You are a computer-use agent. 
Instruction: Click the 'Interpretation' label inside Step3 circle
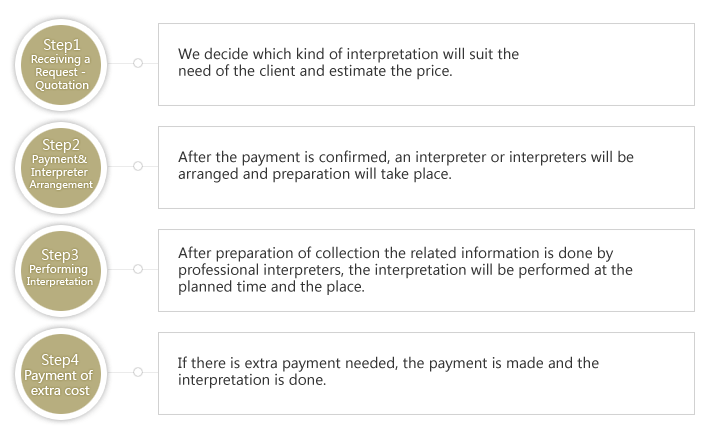60,282
